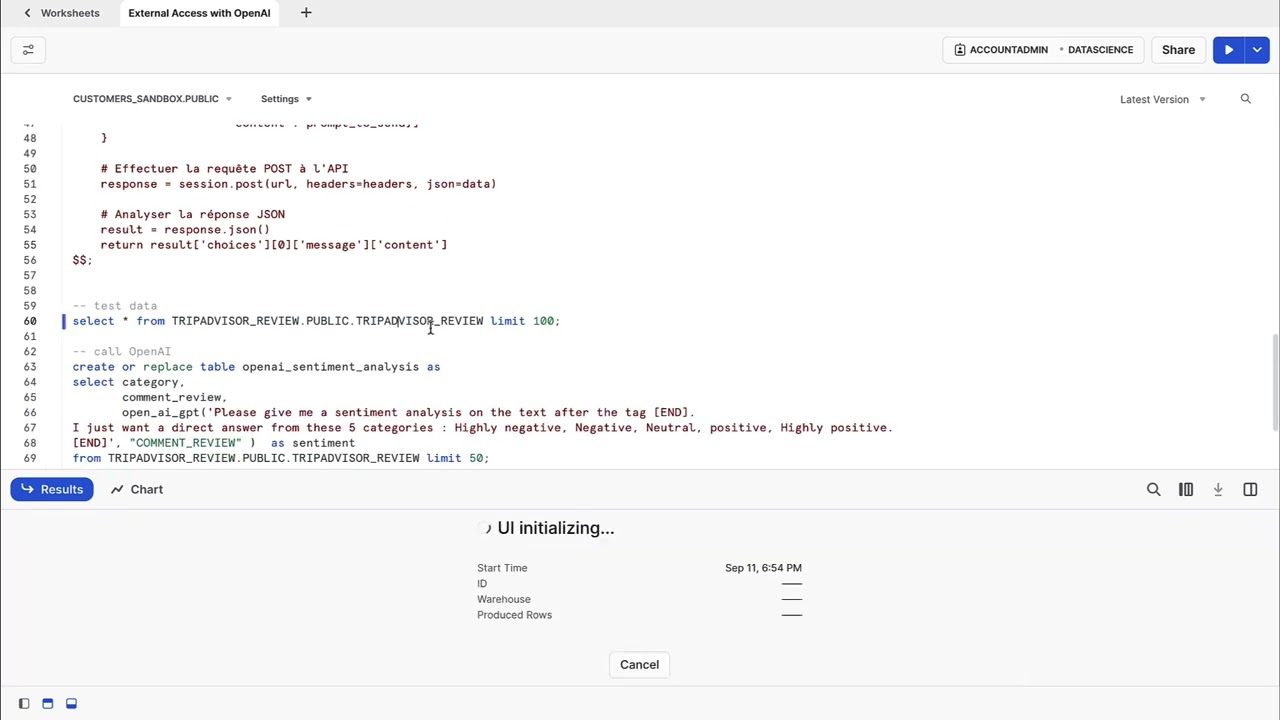Click 'return result' line 55

tap(274, 245)
